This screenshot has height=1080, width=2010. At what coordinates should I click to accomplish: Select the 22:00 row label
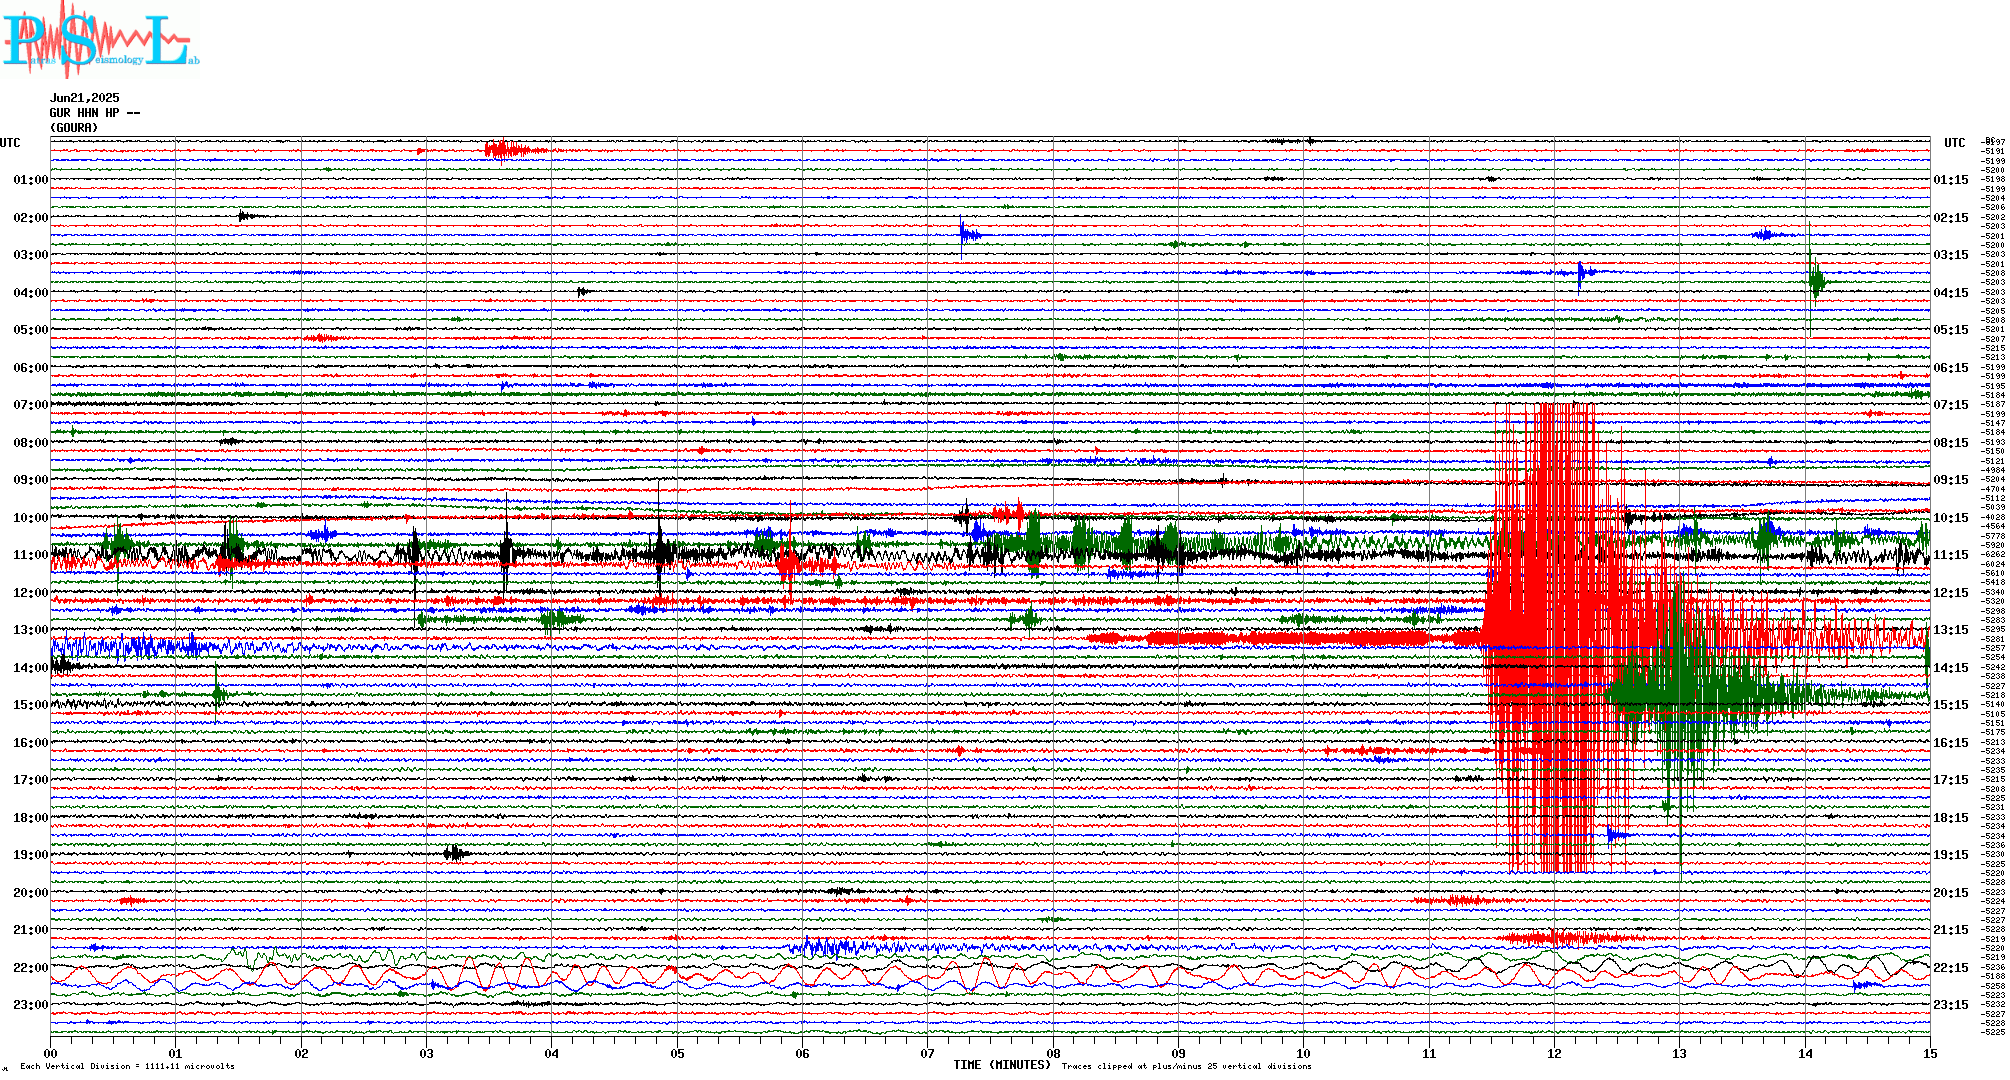coord(30,968)
